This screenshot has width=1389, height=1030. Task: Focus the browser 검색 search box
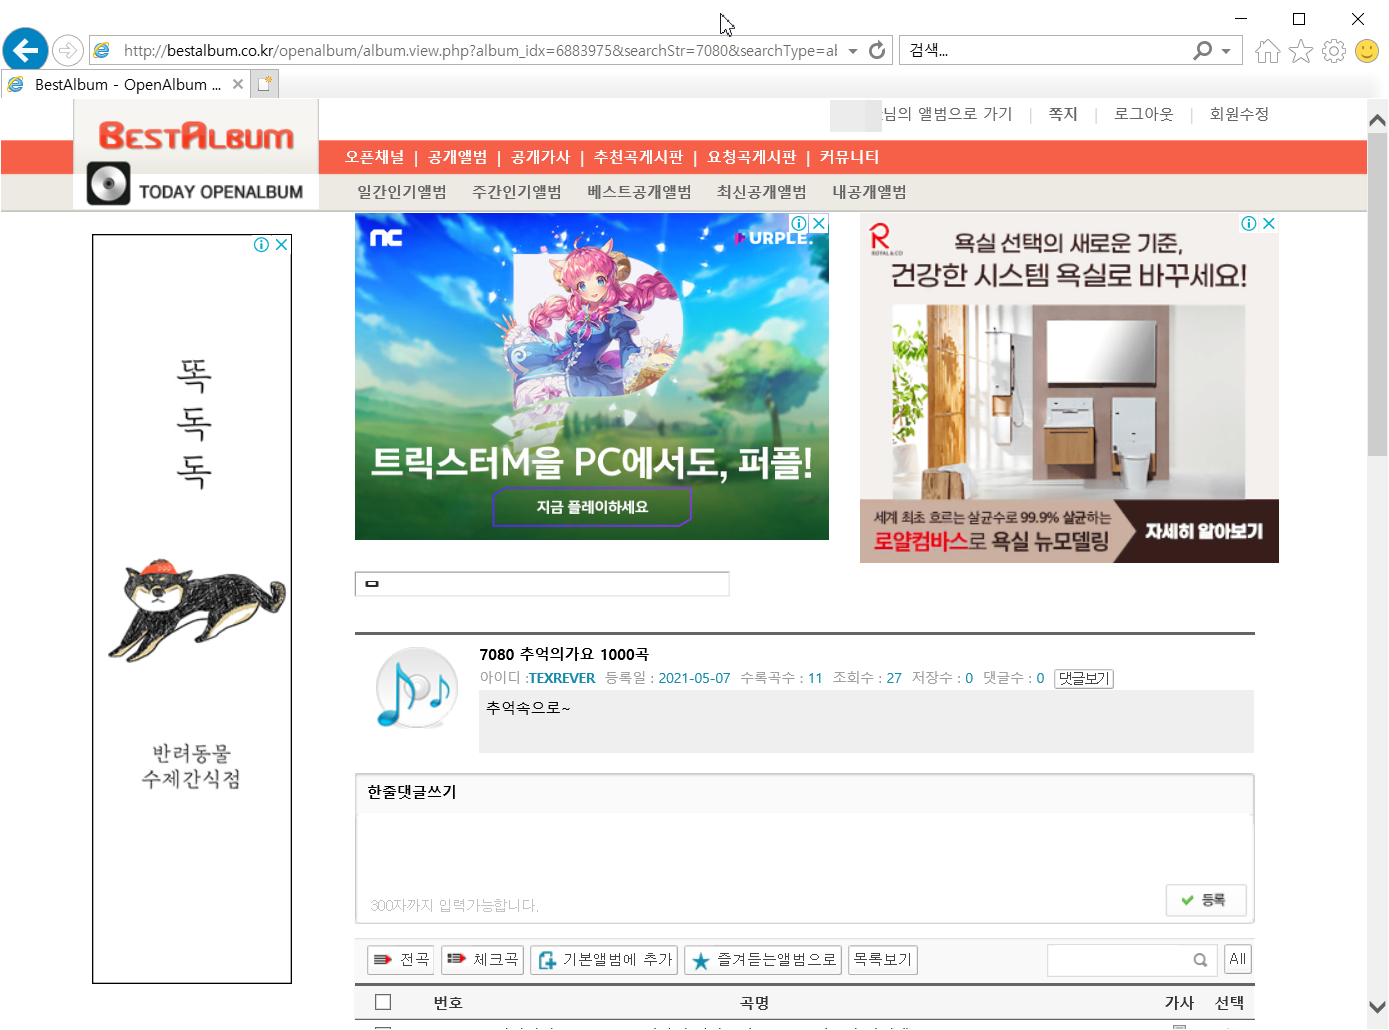click(x=1045, y=51)
